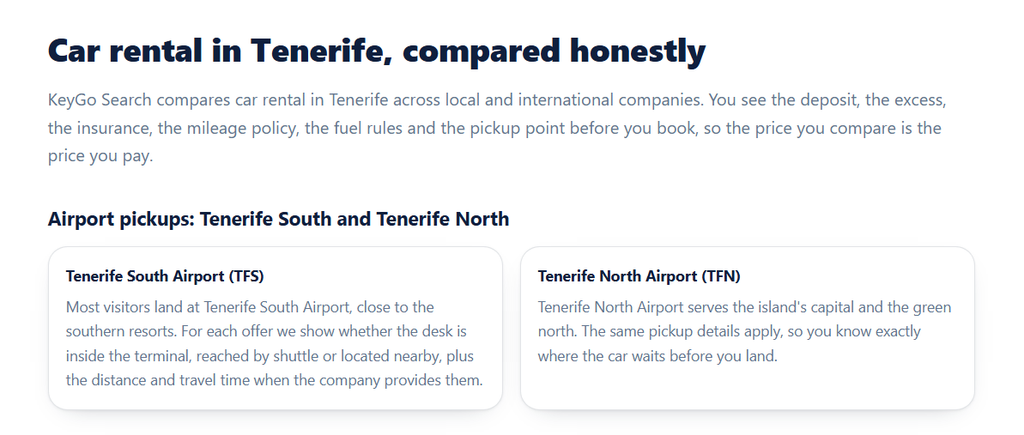Click the "price you pay." line of intro text
This screenshot has width=1024, height=435.
(100, 157)
